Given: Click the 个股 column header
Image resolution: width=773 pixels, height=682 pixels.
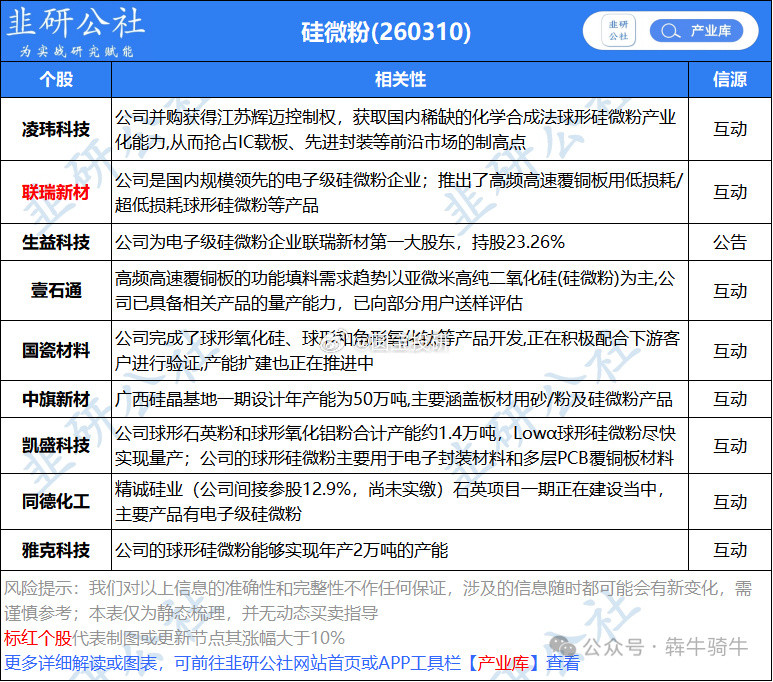Looking at the screenshot, I should point(56,79).
